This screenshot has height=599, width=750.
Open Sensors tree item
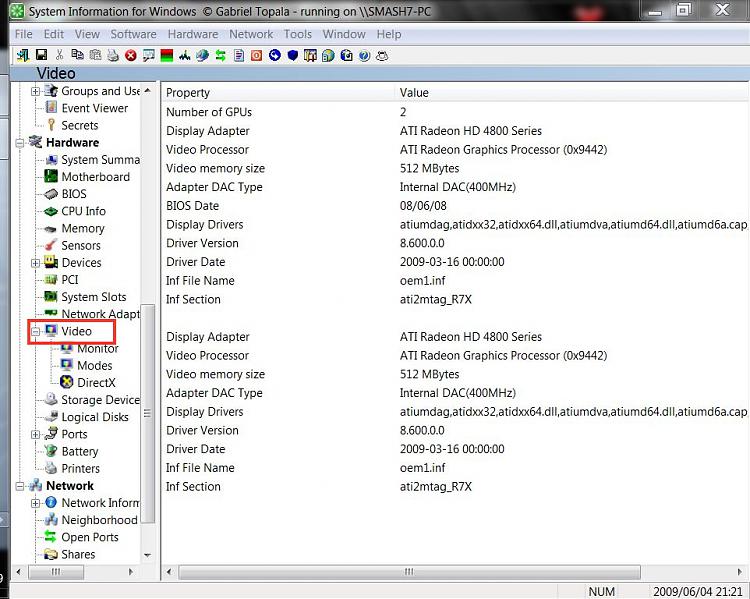(x=81, y=245)
